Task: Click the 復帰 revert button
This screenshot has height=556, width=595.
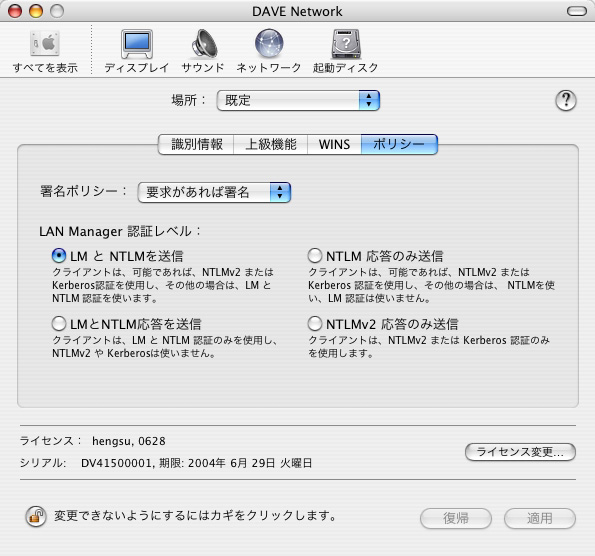Action: [x=456, y=518]
